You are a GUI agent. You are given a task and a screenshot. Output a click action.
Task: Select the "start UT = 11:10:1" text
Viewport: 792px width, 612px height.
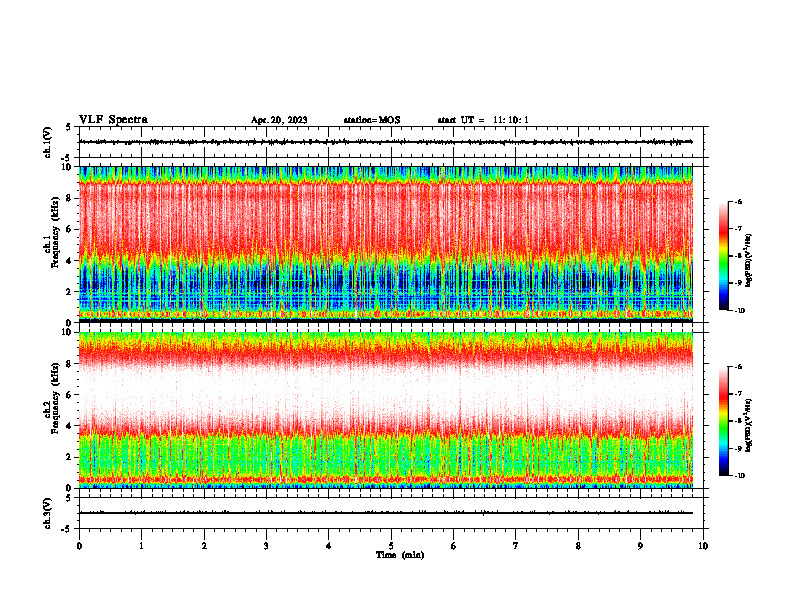pos(483,120)
